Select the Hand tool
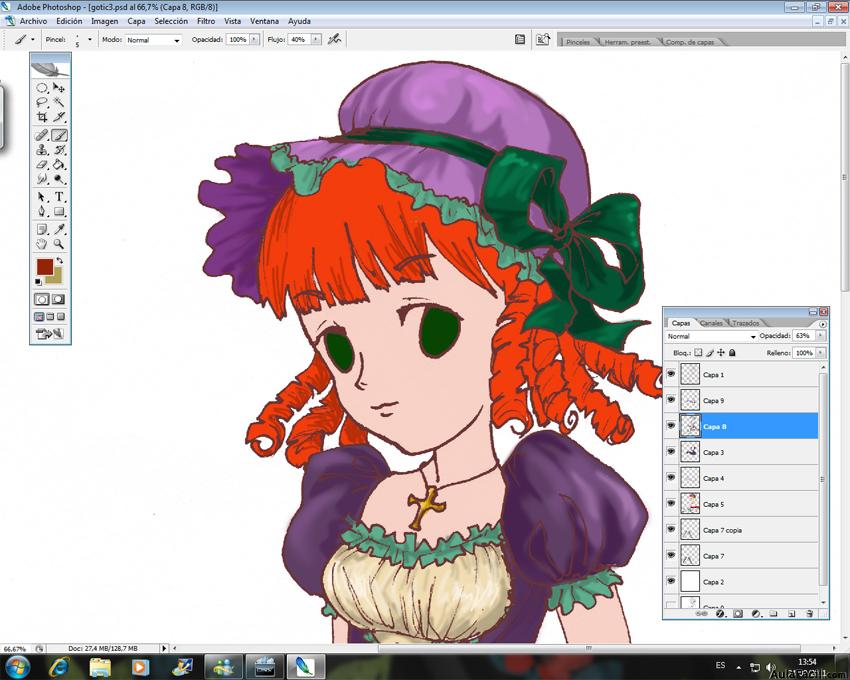Viewport: 850px width, 680px height. click(42, 244)
